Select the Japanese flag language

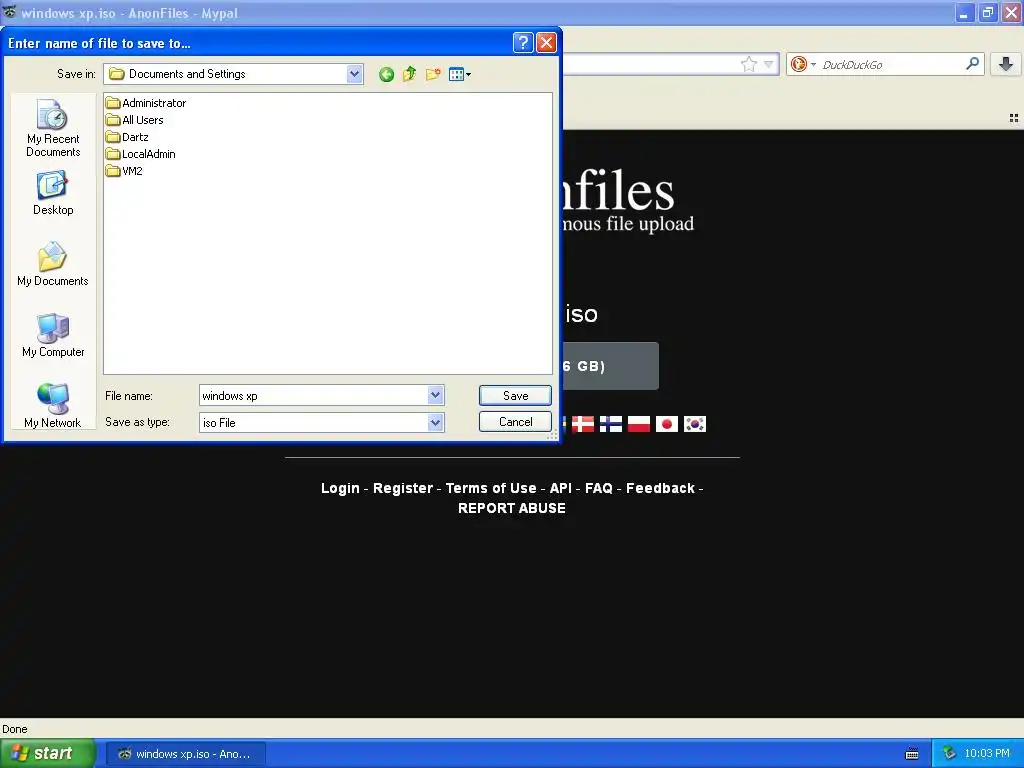coord(667,424)
